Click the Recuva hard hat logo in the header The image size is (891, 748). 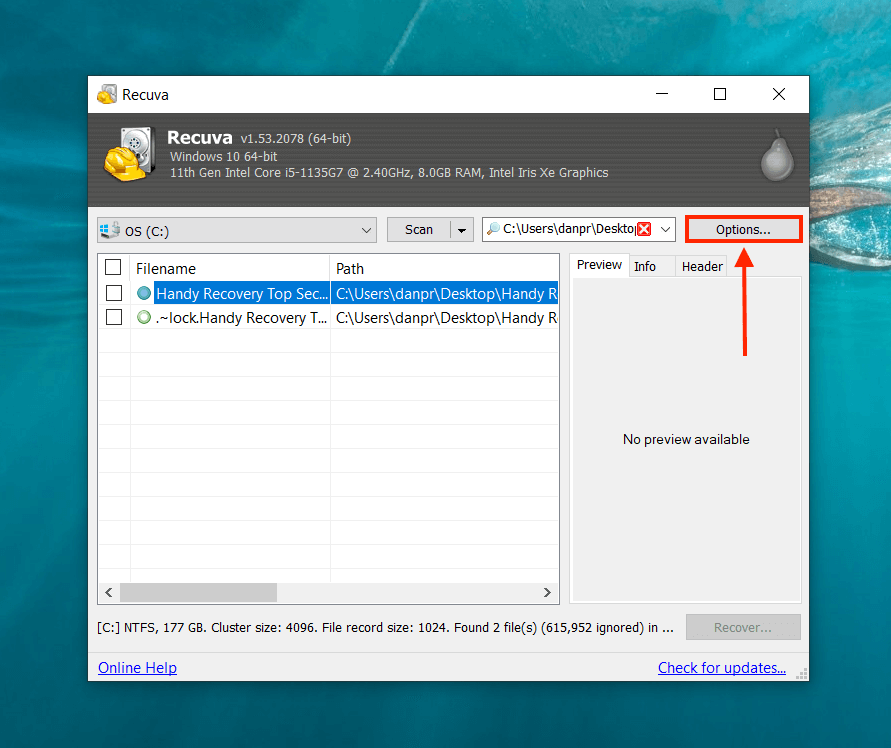pyautogui.click(x=130, y=154)
